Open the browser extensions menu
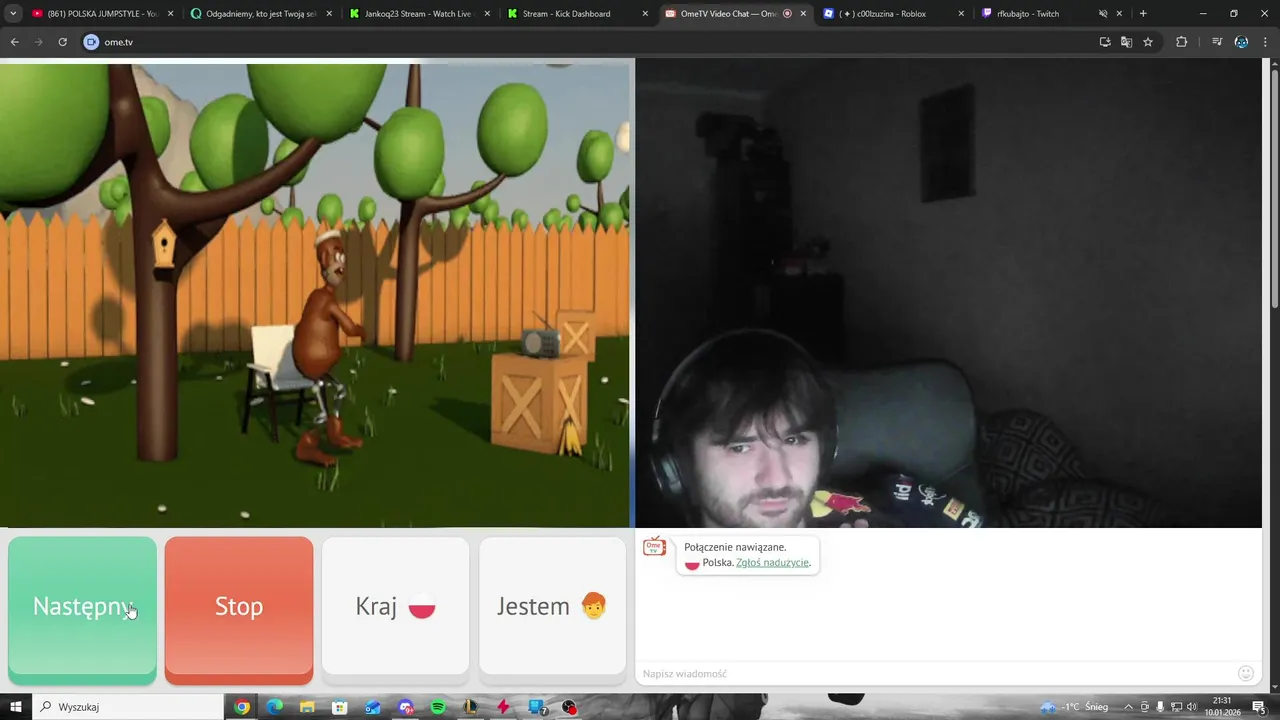 (x=1181, y=42)
